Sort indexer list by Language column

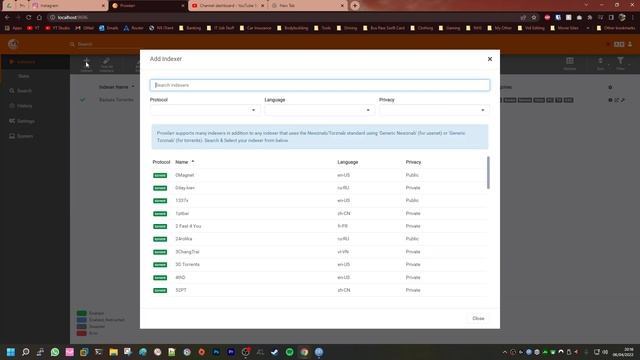tap(347, 162)
